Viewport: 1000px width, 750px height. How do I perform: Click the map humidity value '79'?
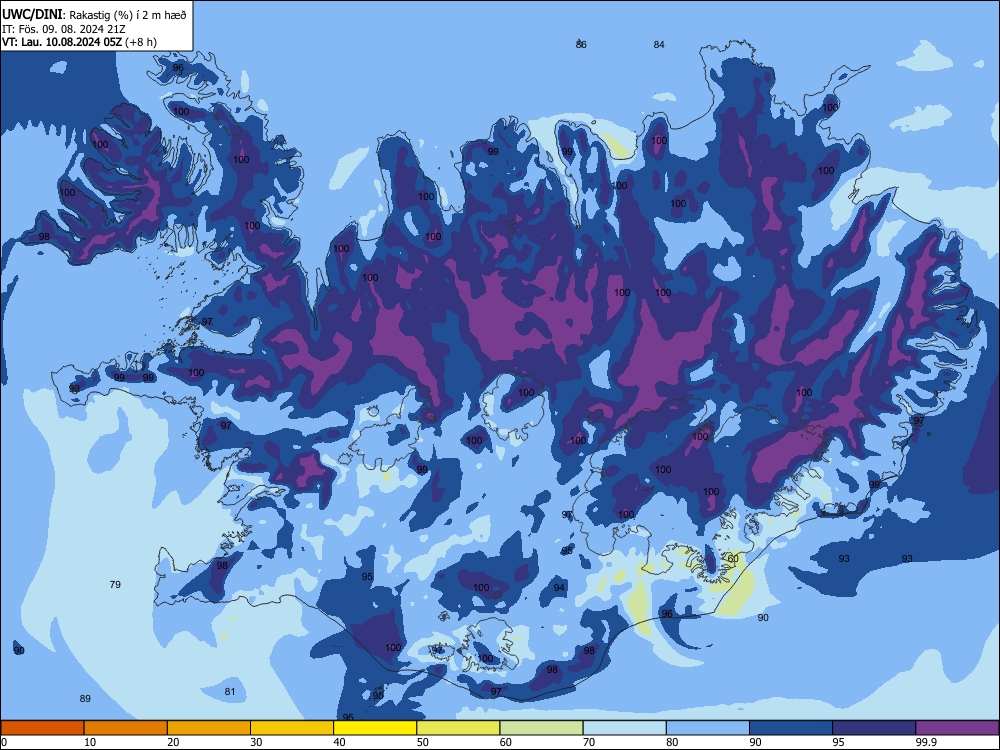(115, 584)
